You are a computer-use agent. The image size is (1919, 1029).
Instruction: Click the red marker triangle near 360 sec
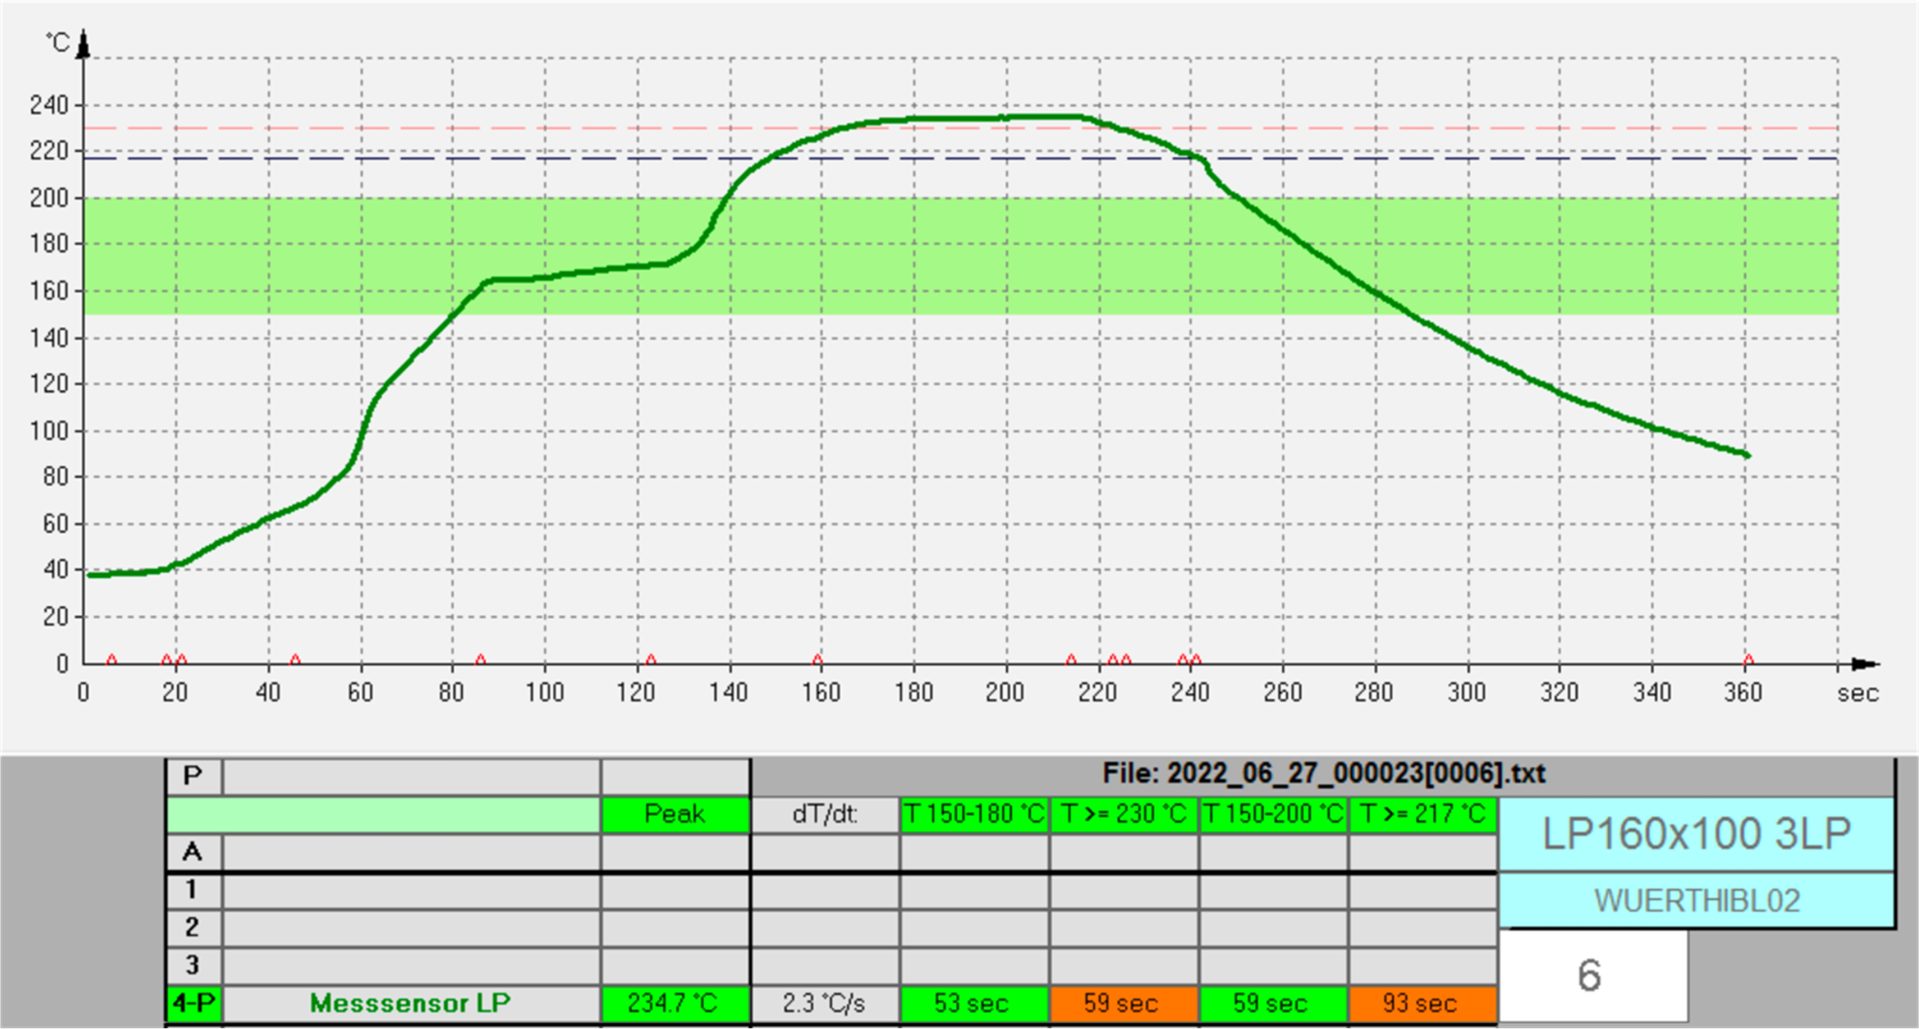tap(1747, 658)
